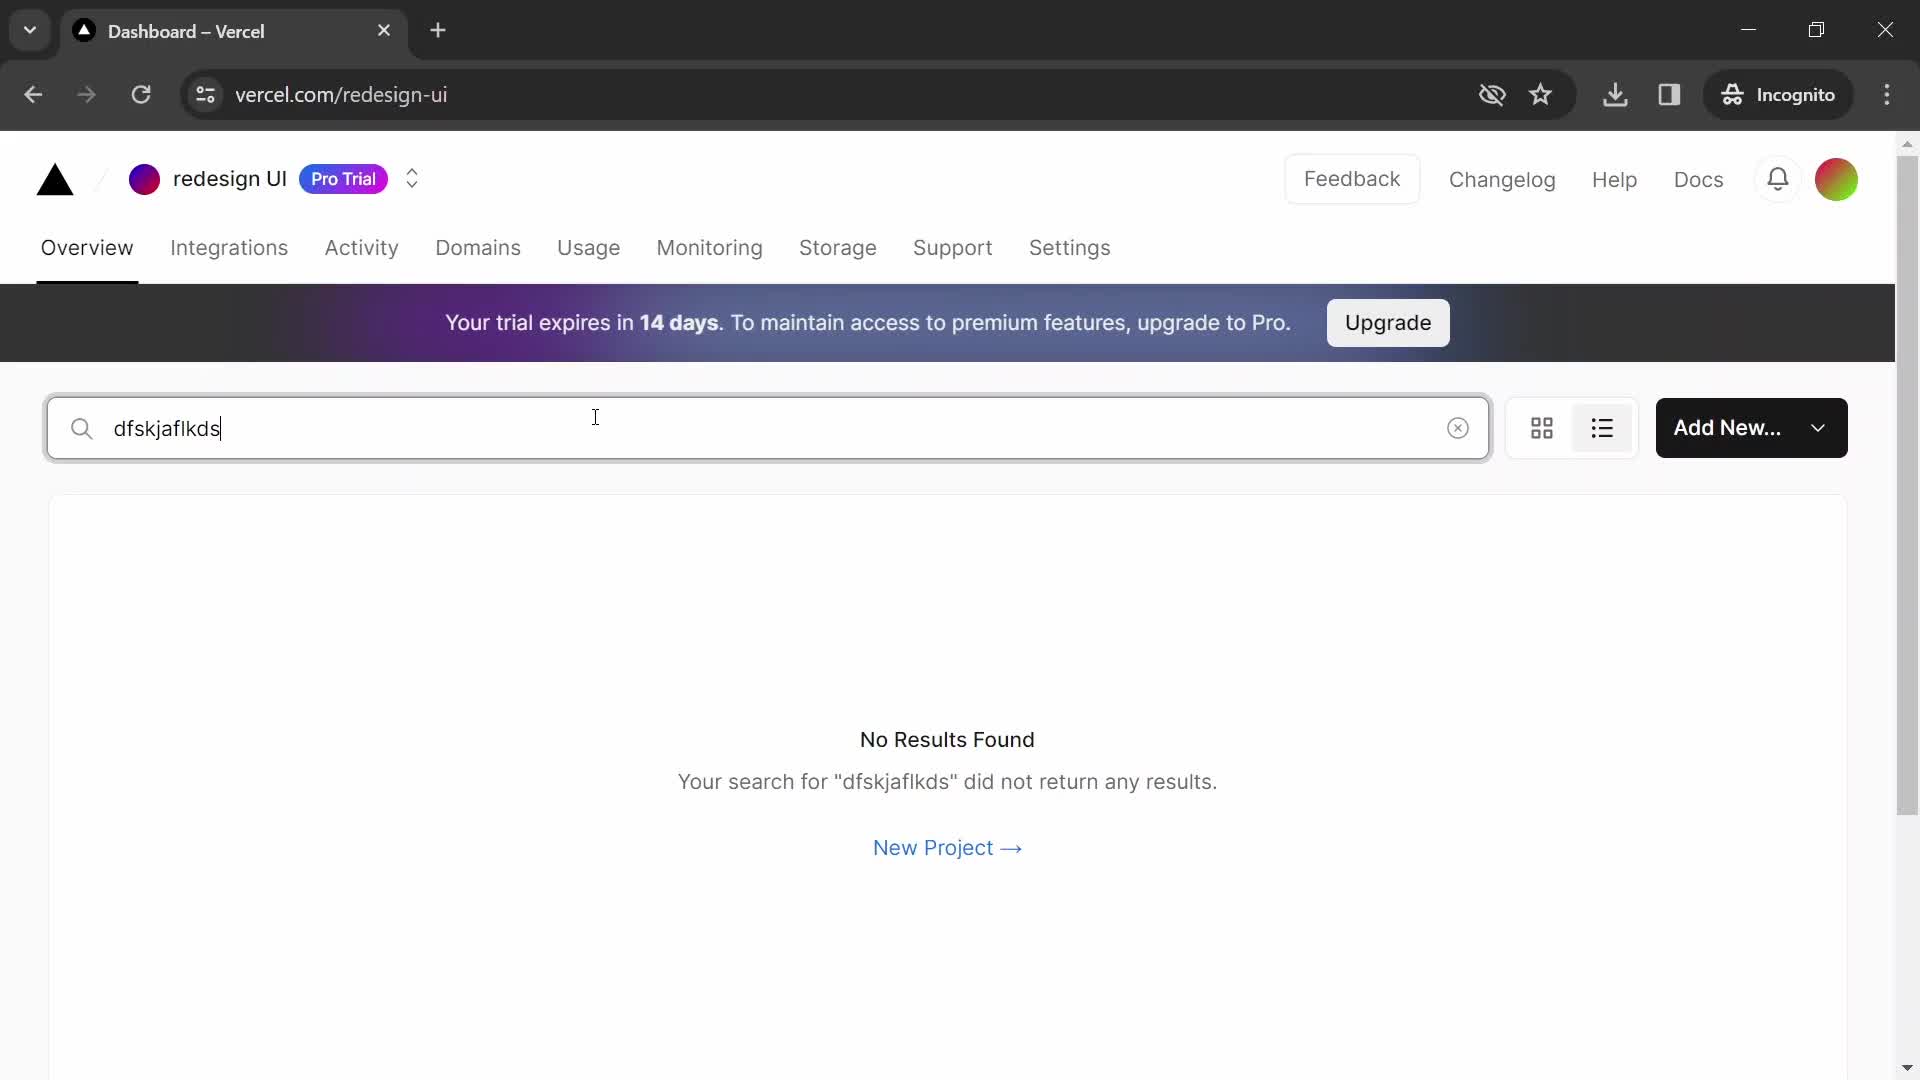Image resolution: width=1920 pixels, height=1080 pixels.
Task: Click New Project link
Action: 948,848
